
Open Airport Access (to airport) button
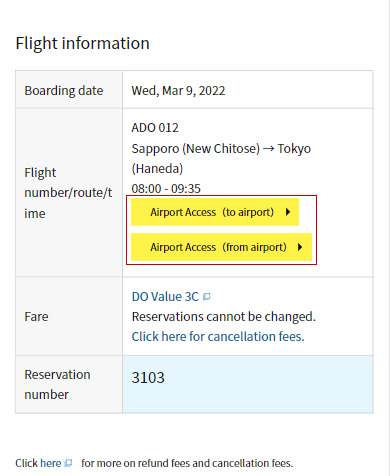(x=215, y=212)
